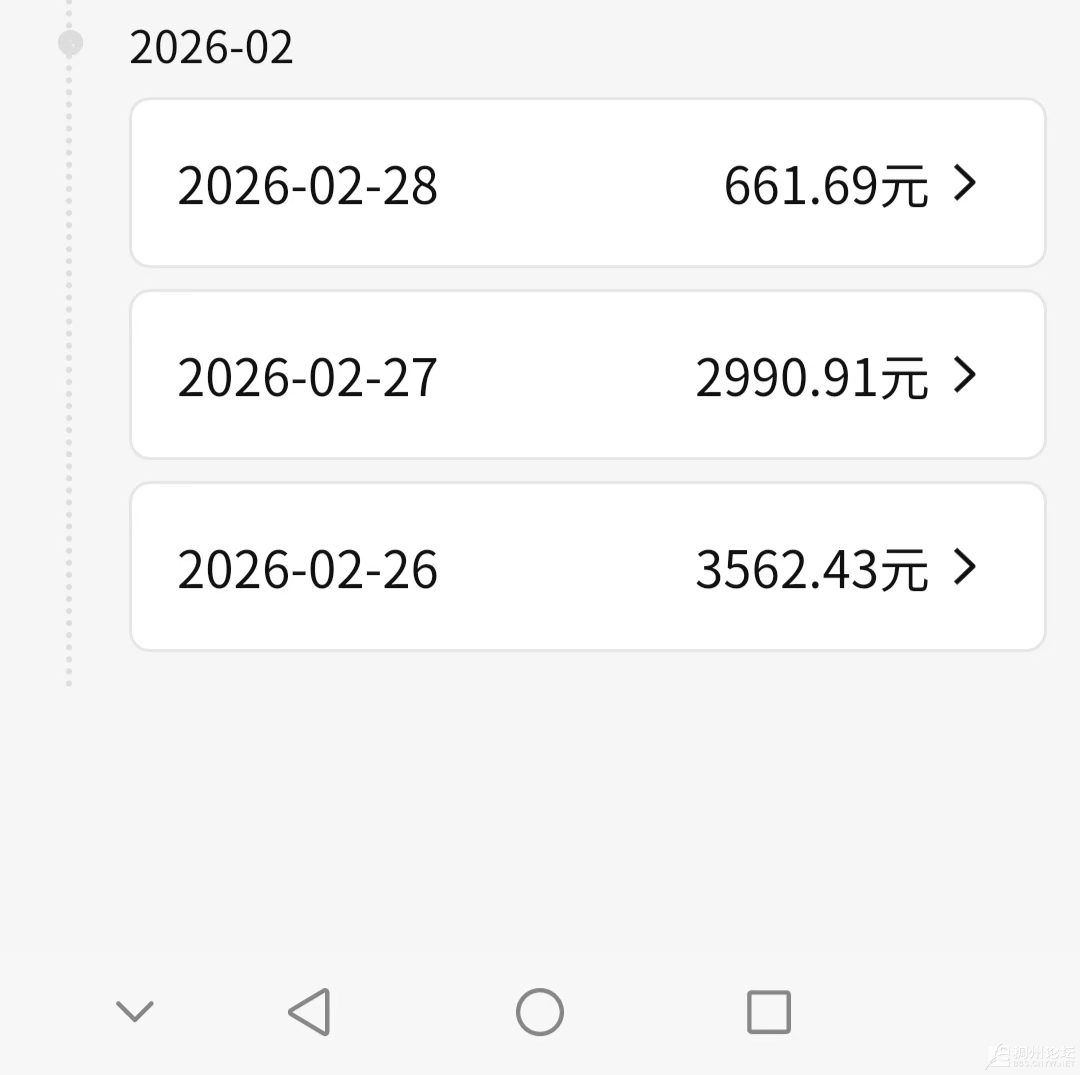Tap the 2026-02-28 date text
The image size is (1080, 1075).
308,186
